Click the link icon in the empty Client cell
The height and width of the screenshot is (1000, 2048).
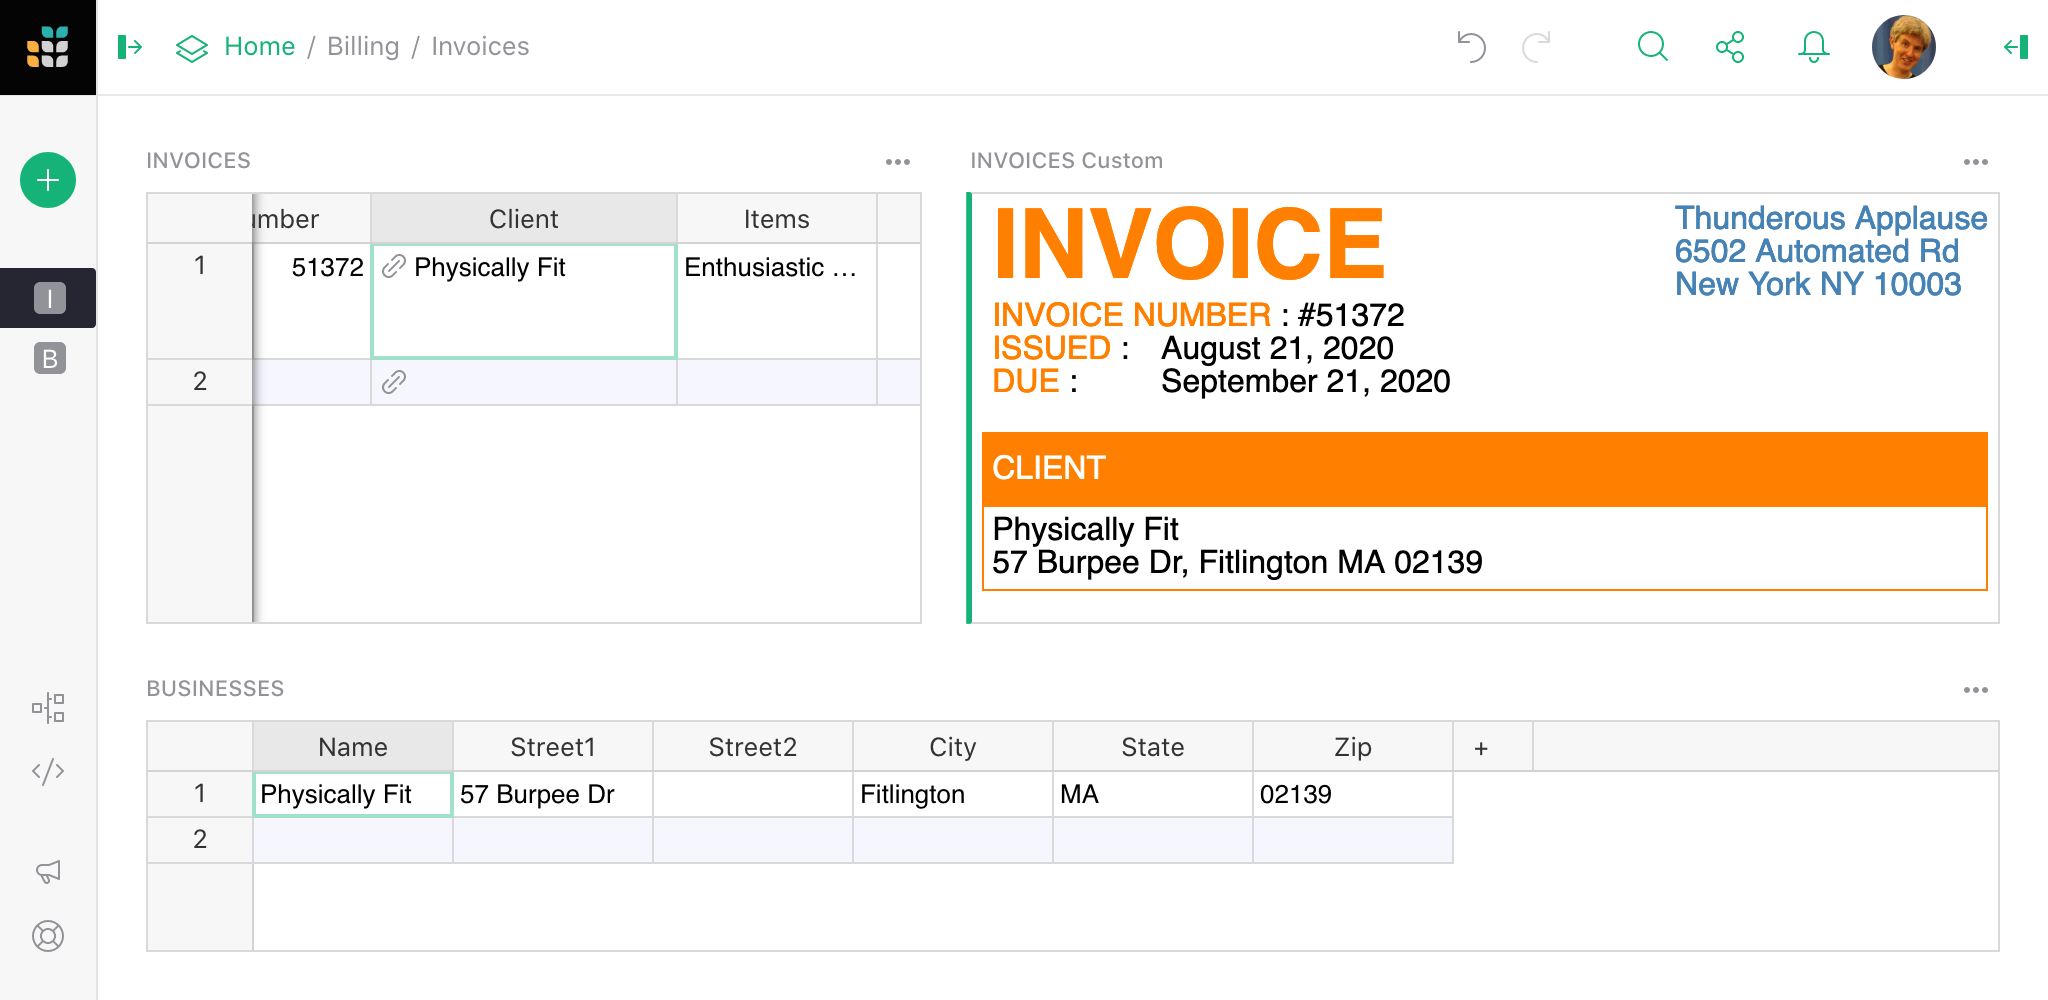395,381
